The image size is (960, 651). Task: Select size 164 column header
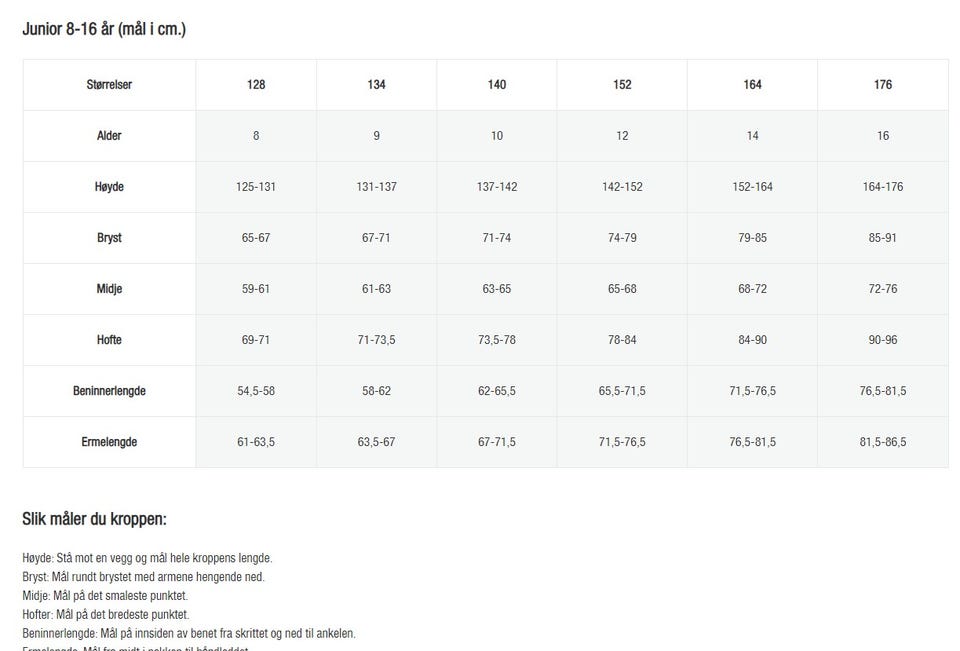point(752,85)
